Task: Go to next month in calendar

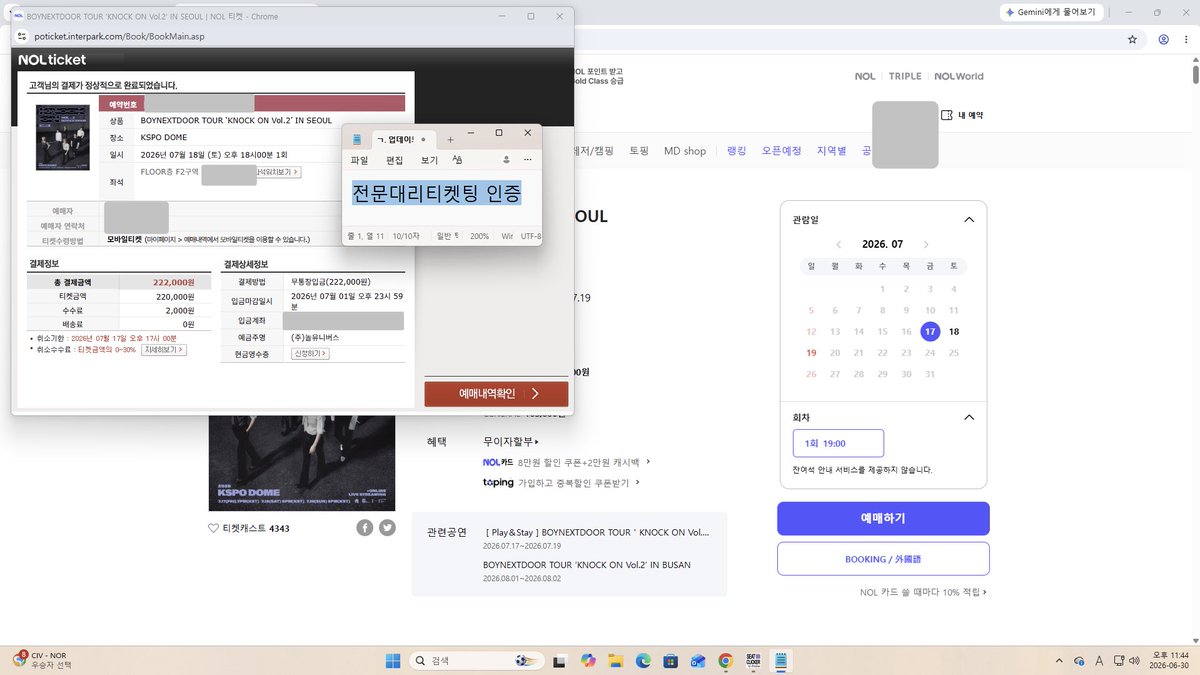Action: coord(926,244)
